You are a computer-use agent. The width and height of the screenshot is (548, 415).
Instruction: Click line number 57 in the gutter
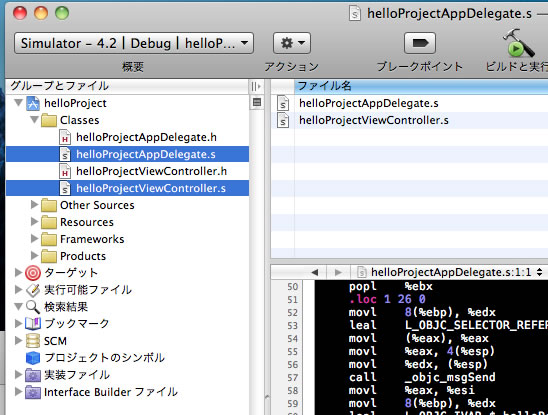click(293, 378)
